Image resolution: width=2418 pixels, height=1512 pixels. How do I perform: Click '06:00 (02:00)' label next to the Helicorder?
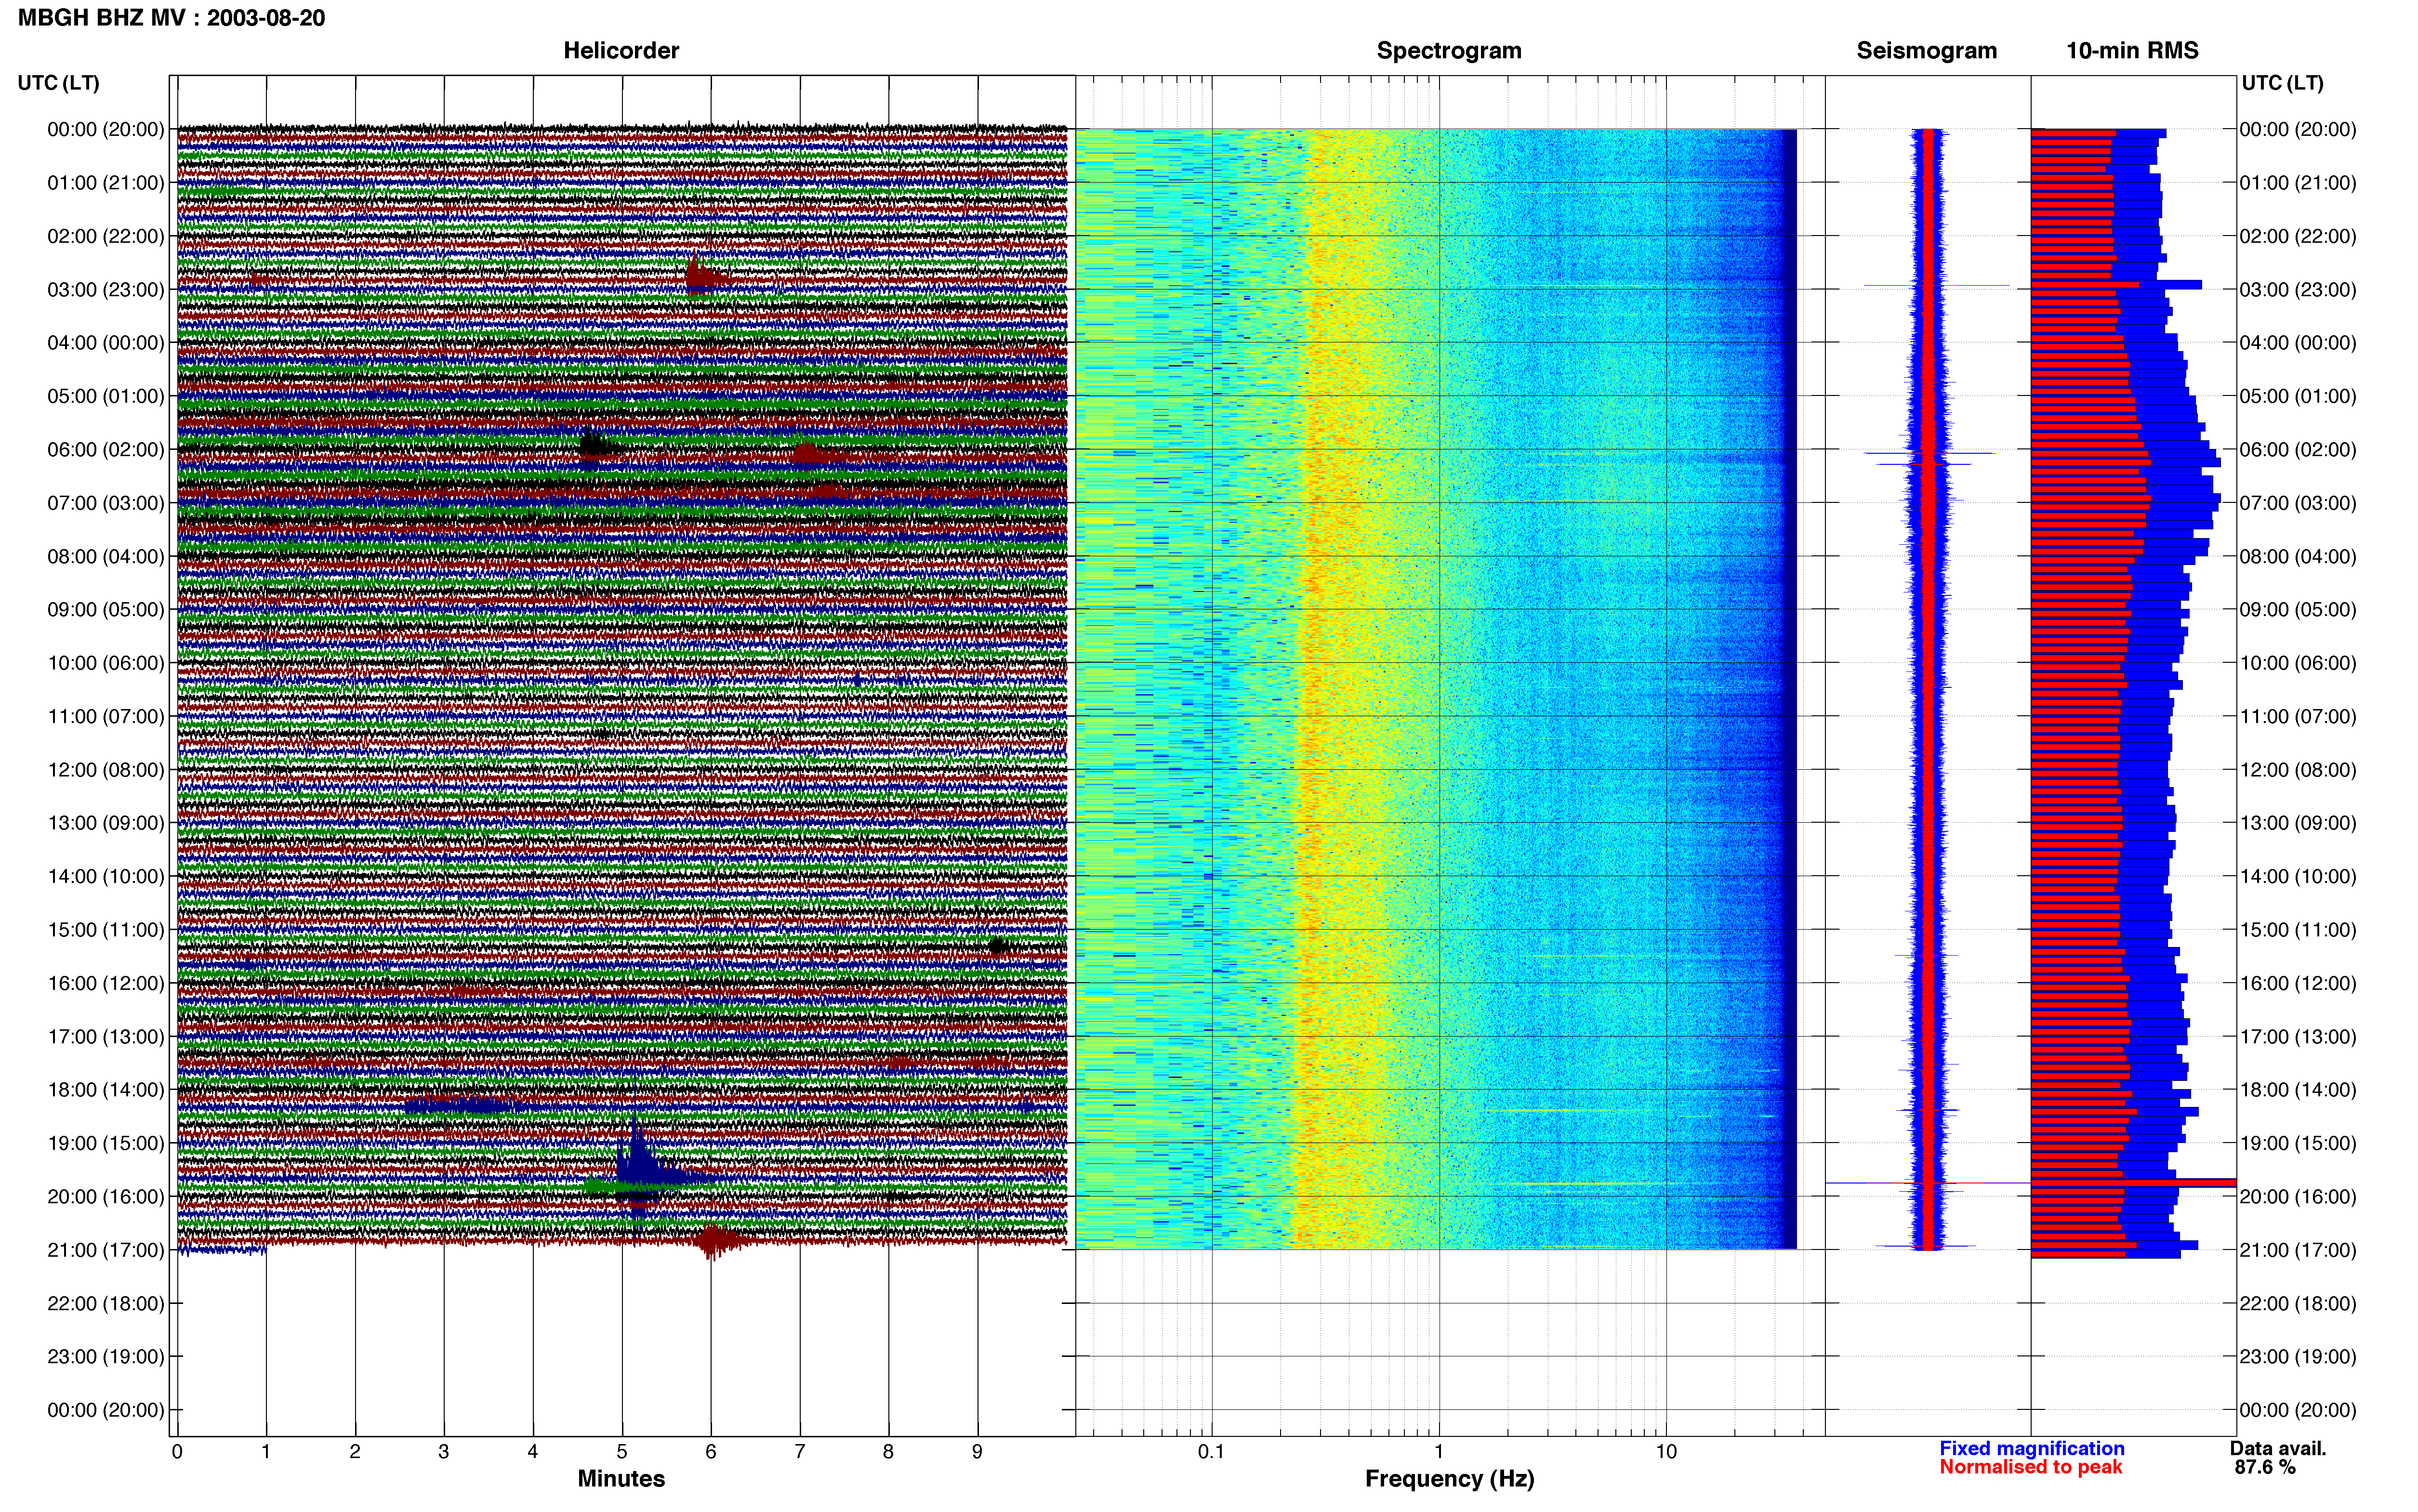coord(106,450)
